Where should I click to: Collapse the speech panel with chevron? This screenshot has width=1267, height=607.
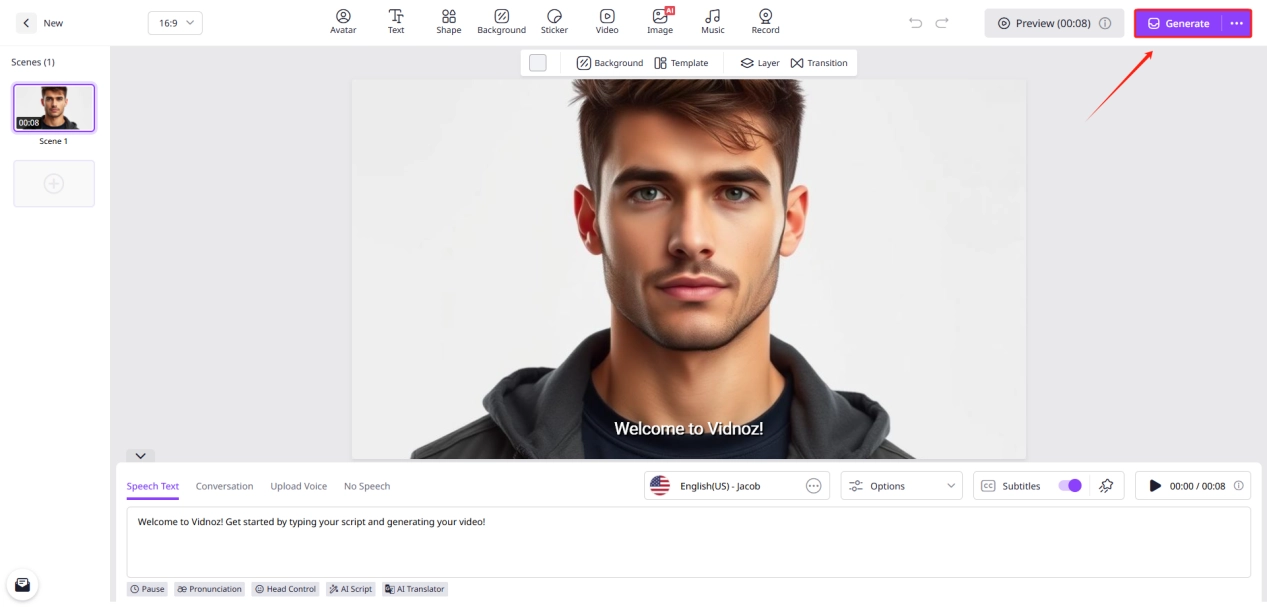point(140,456)
